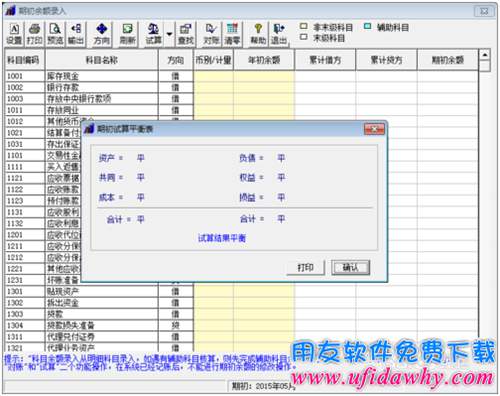Expand the dropdown arrow beside 试算
Viewport: 500px width, 396px height.
tap(169, 34)
